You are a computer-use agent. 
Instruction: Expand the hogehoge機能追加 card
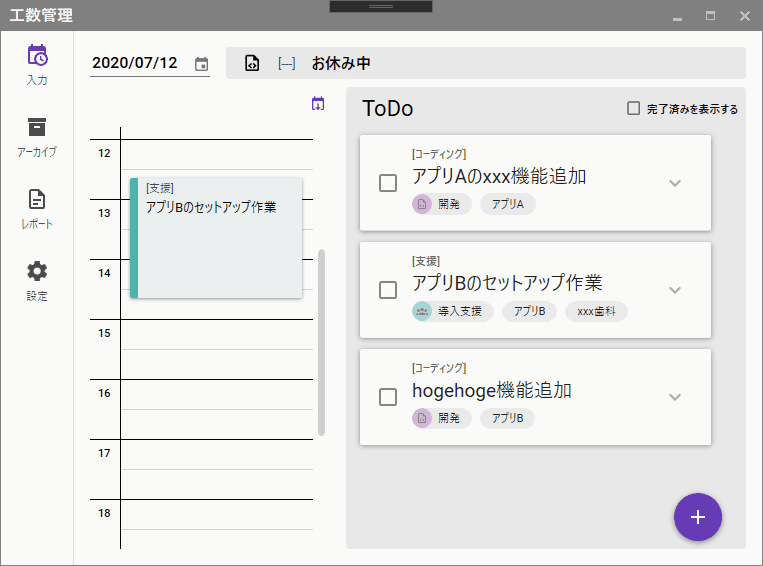pos(674,397)
